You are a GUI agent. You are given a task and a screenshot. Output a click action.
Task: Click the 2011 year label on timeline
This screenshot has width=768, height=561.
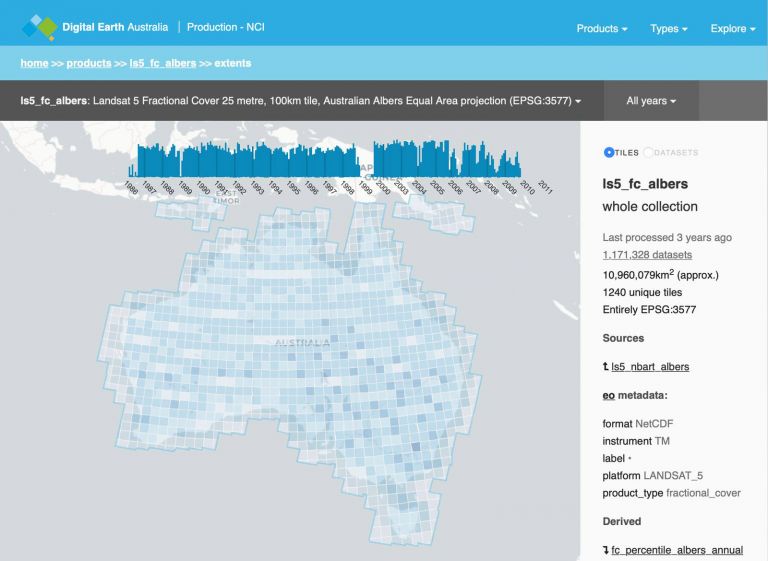click(x=545, y=188)
